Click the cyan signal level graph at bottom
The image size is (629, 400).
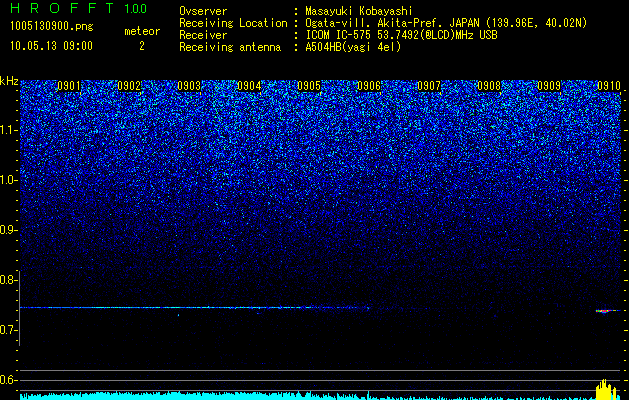[x=307, y=396]
